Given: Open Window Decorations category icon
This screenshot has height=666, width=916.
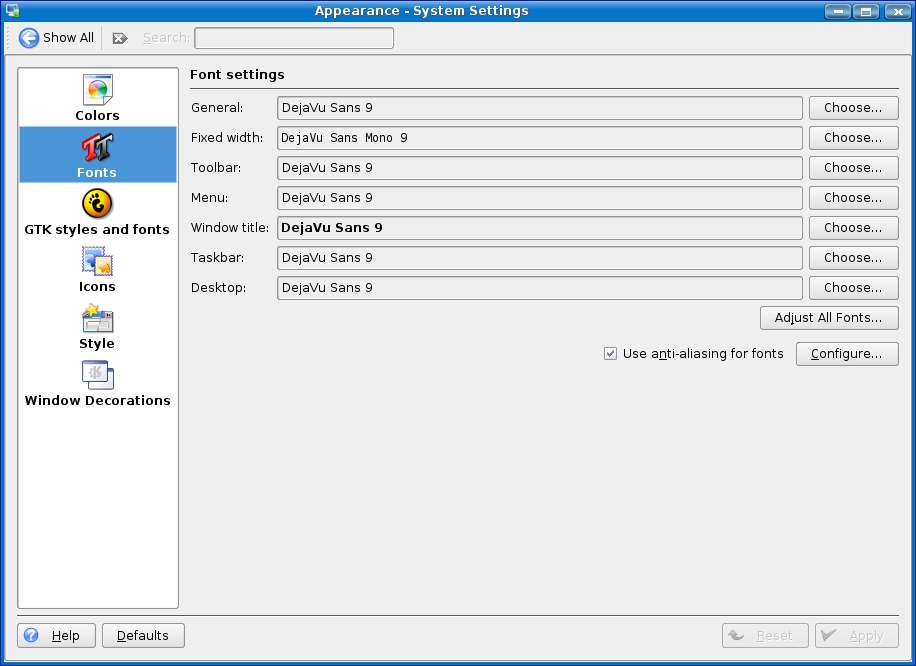Looking at the screenshot, I should pyautogui.click(x=97, y=376).
